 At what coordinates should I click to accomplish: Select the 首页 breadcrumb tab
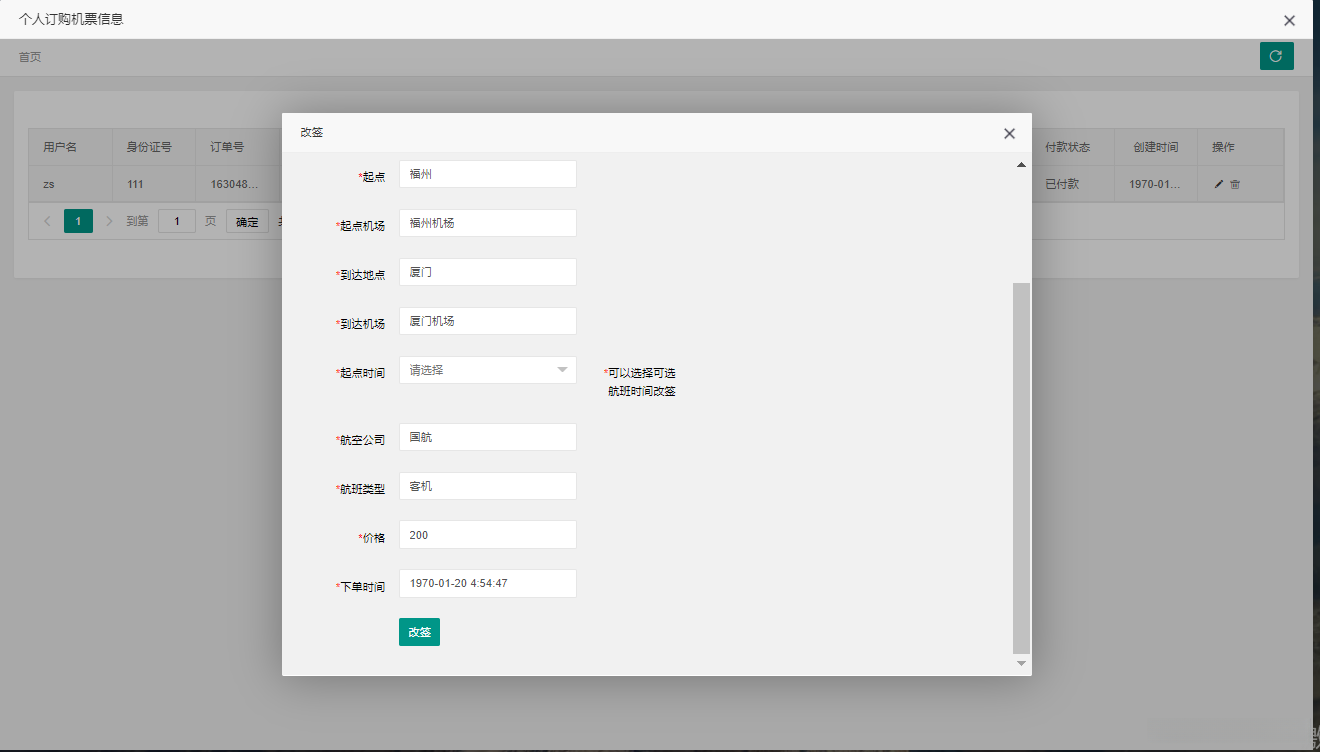coord(30,57)
